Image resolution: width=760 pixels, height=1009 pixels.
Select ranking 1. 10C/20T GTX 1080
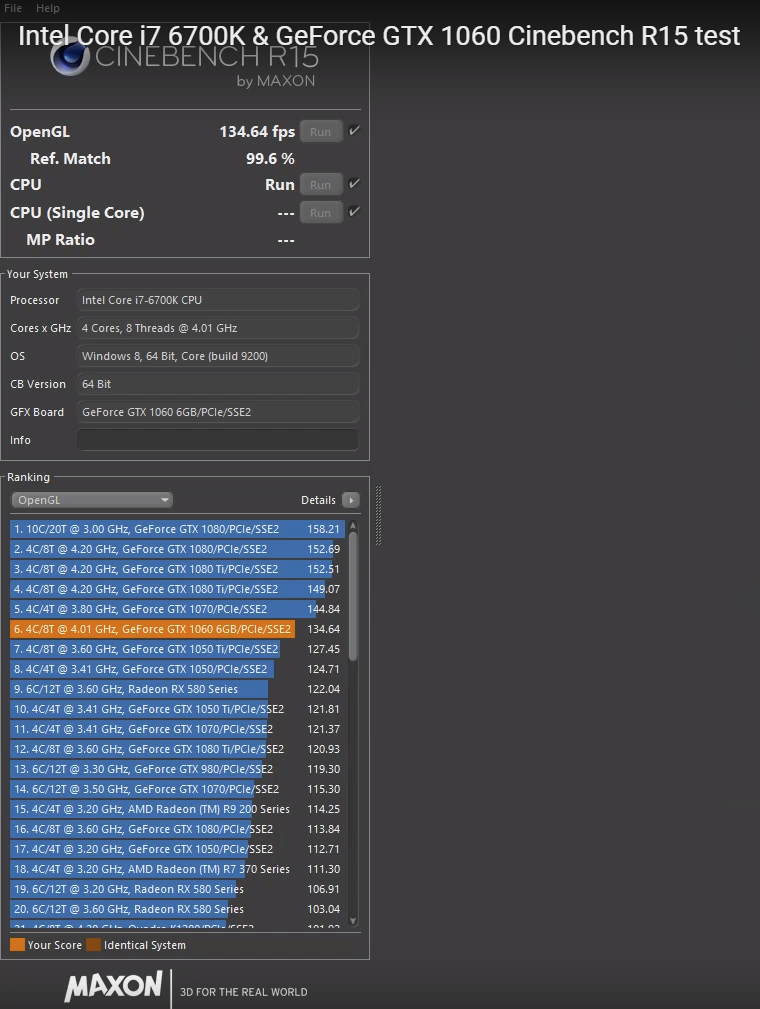(178, 529)
